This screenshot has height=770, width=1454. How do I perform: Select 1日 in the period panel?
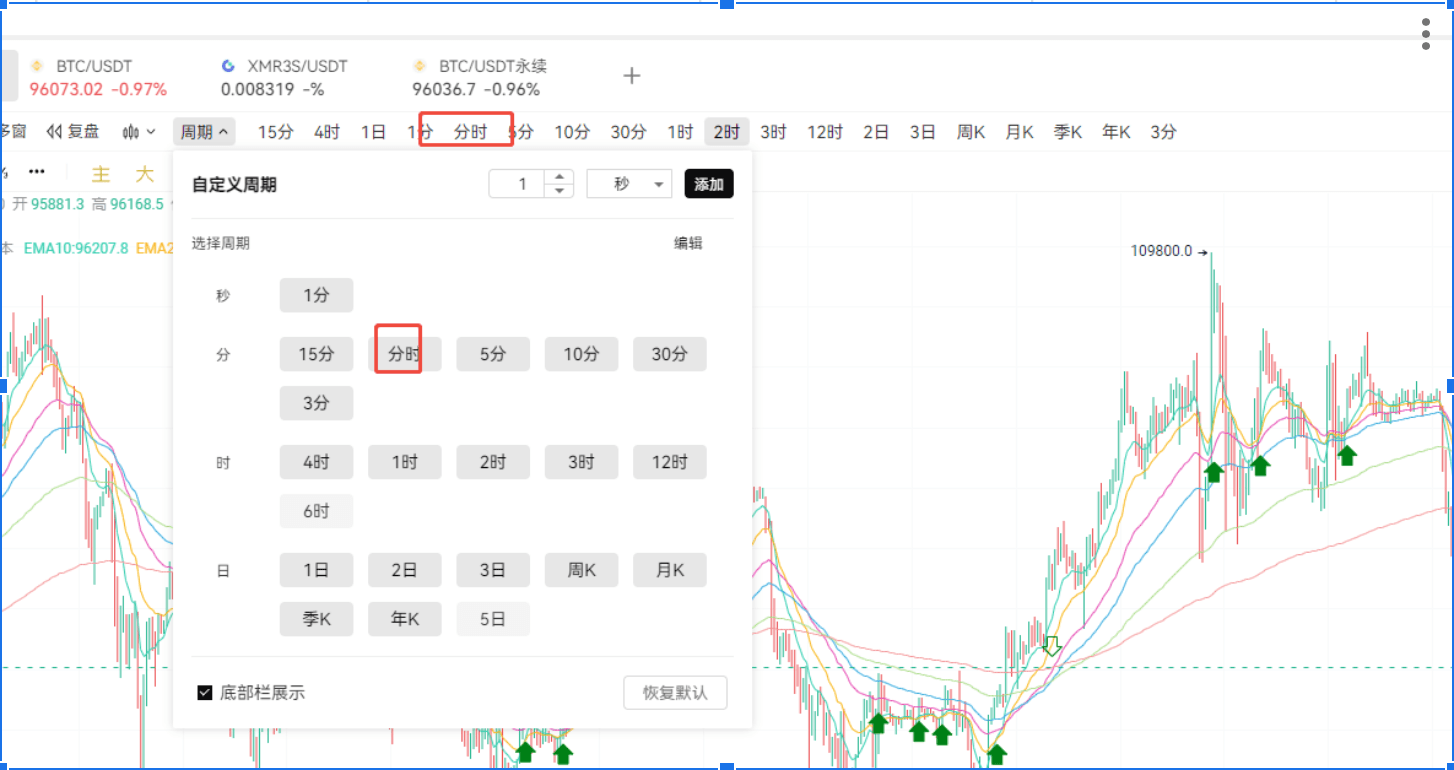pyautogui.click(x=316, y=570)
